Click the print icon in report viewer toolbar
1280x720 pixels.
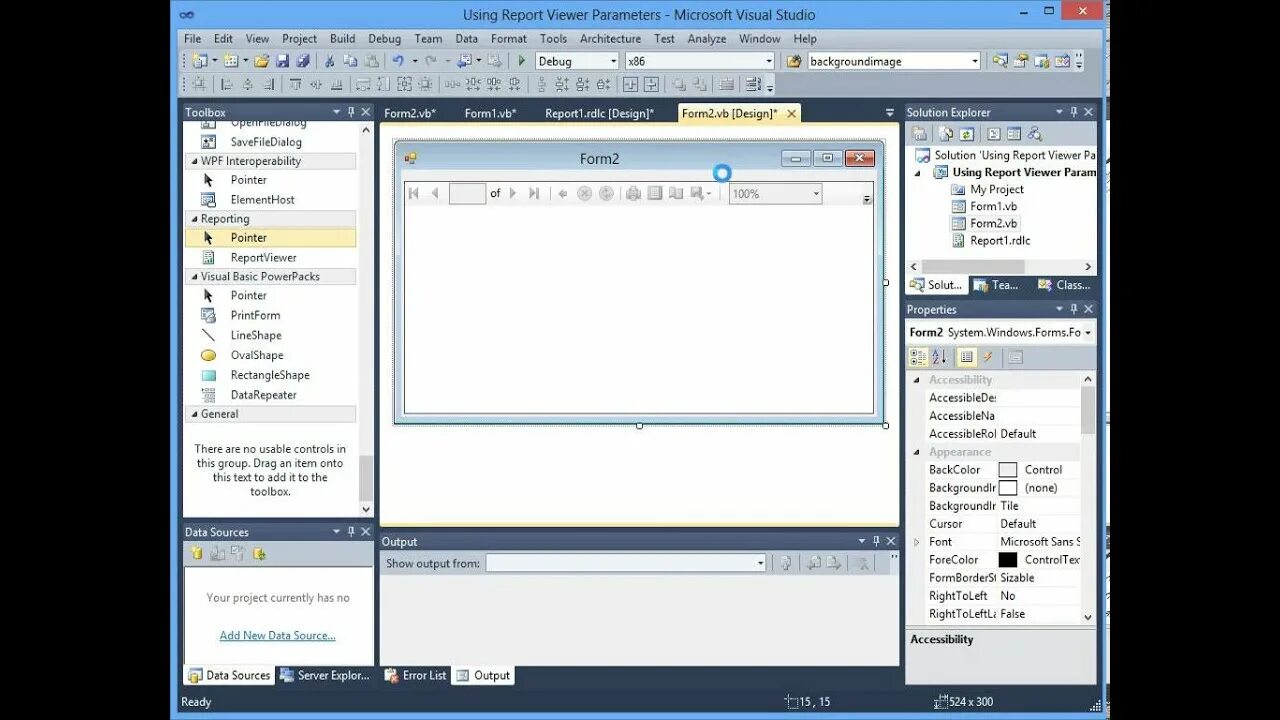pyautogui.click(x=633, y=194)
